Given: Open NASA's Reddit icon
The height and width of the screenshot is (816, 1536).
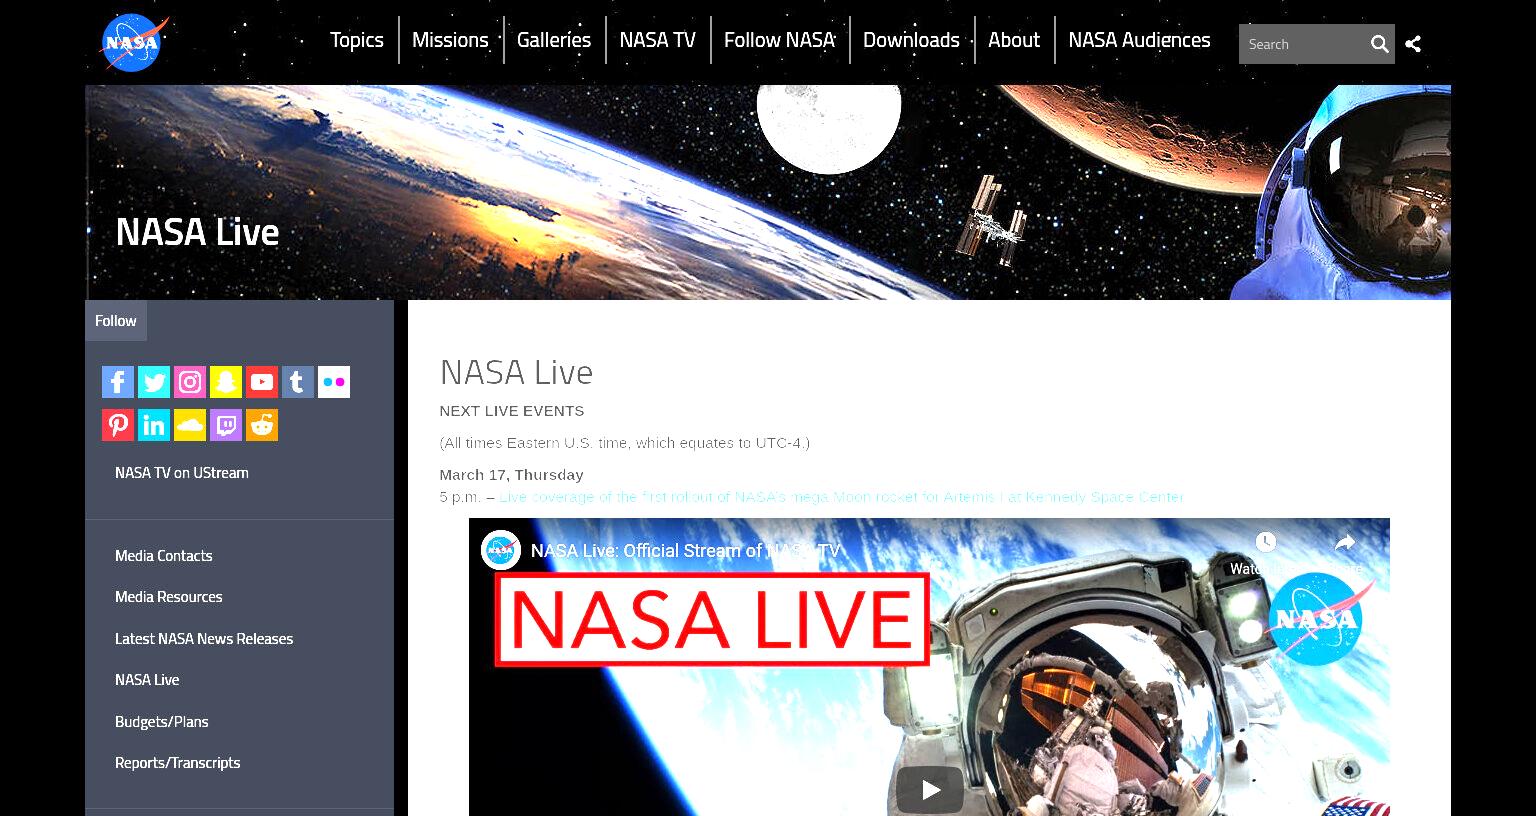Looking at the screenshot, I should (262, 425).
